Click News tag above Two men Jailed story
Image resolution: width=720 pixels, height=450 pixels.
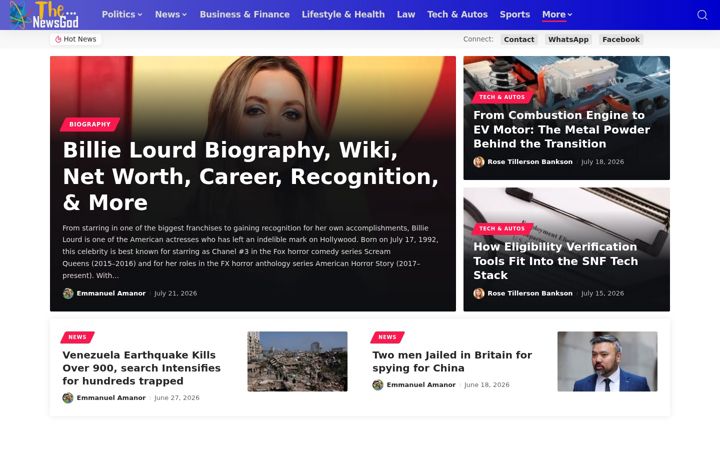pyautogui.click(x=387, y=337)
